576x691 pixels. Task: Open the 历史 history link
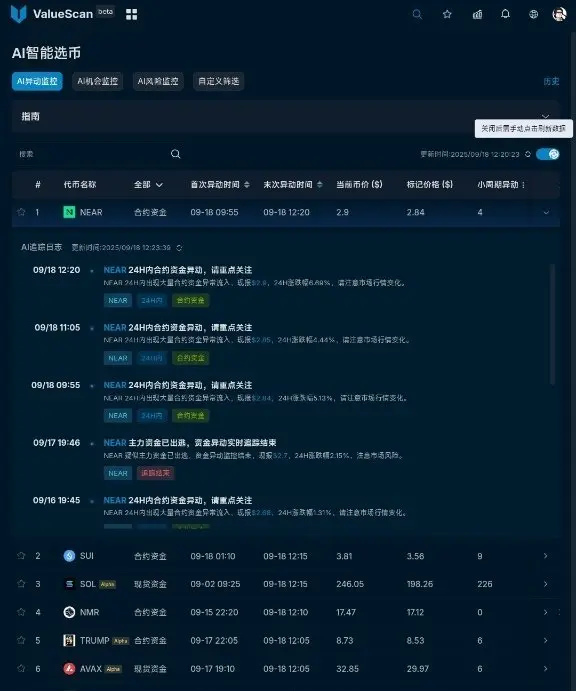pos(551,82)
